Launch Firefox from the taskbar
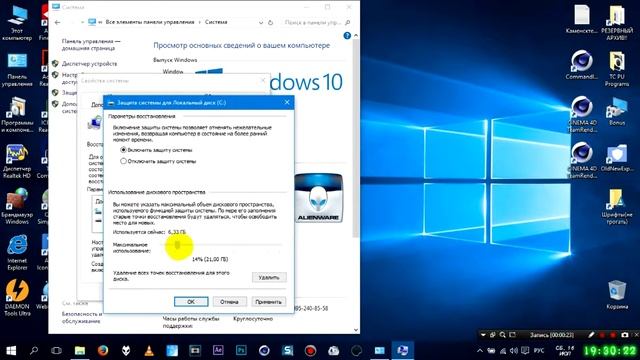 [103, 351]
